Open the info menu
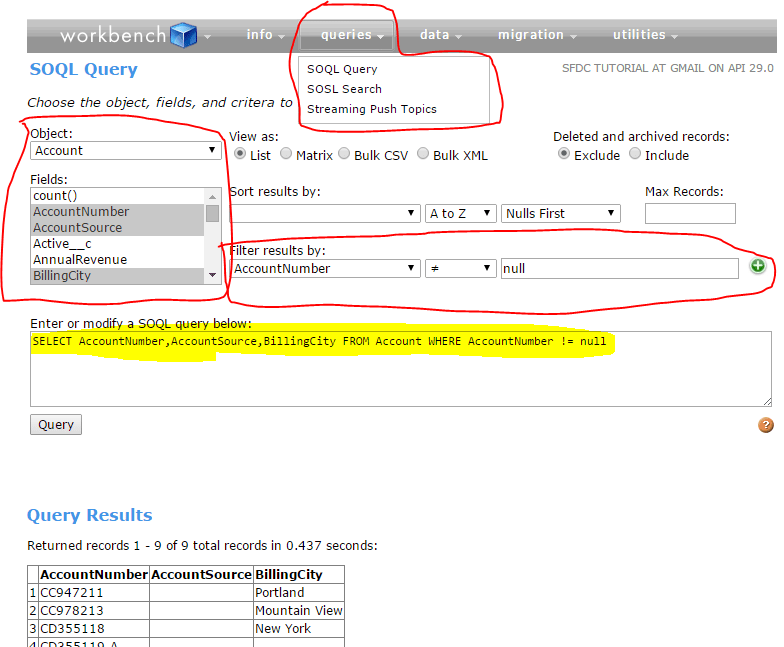Image resolution: width=784 pixels, height=647 pixels. coord(265,35)
